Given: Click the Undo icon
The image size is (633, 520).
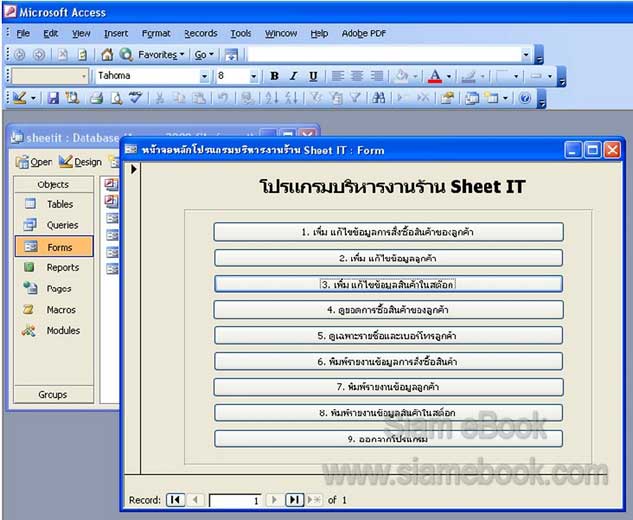Looking at the screenshot, I should coord(222,98).
